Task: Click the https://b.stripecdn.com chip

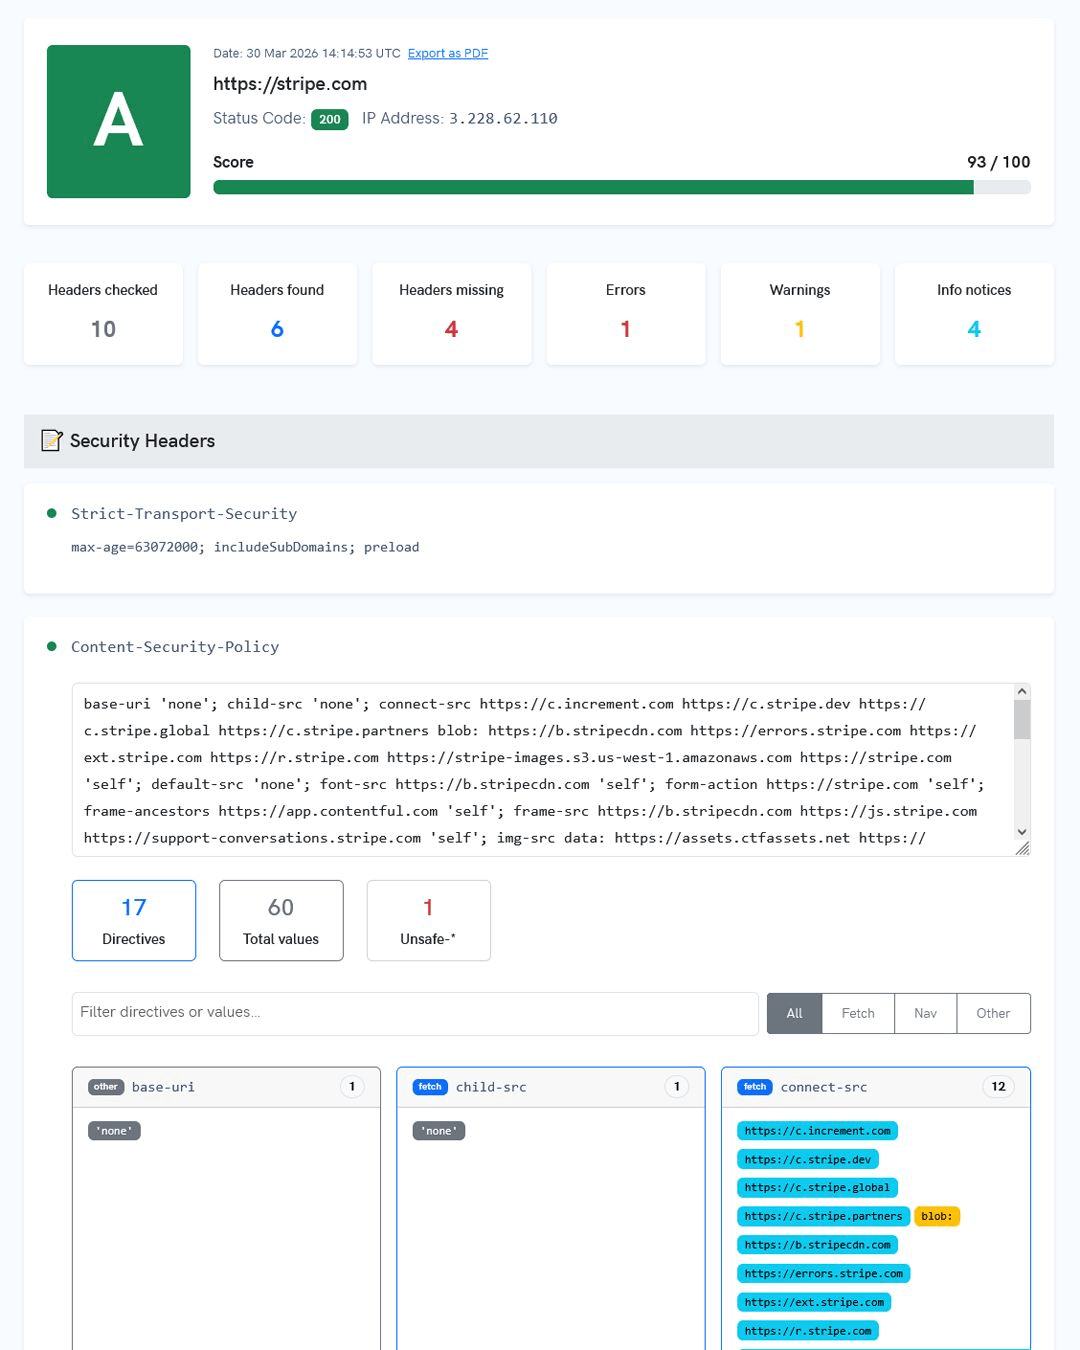Action: tap(817, 1245)
